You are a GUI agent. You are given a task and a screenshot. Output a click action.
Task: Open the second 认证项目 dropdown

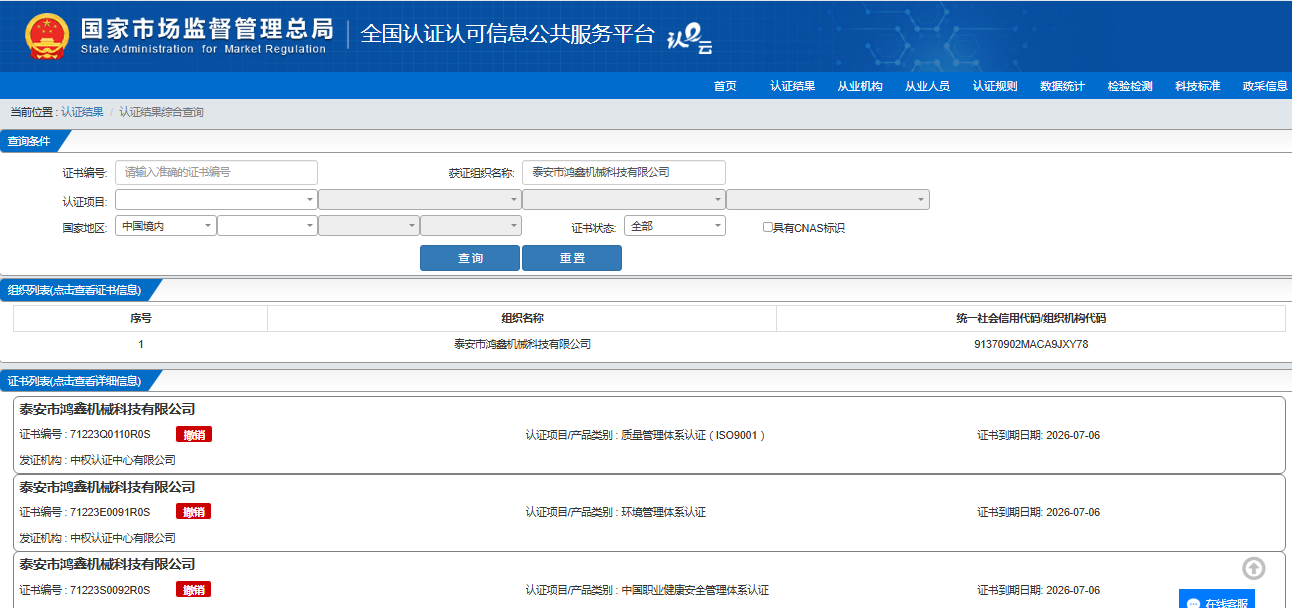pyautogui.click(x=420, y=200)
